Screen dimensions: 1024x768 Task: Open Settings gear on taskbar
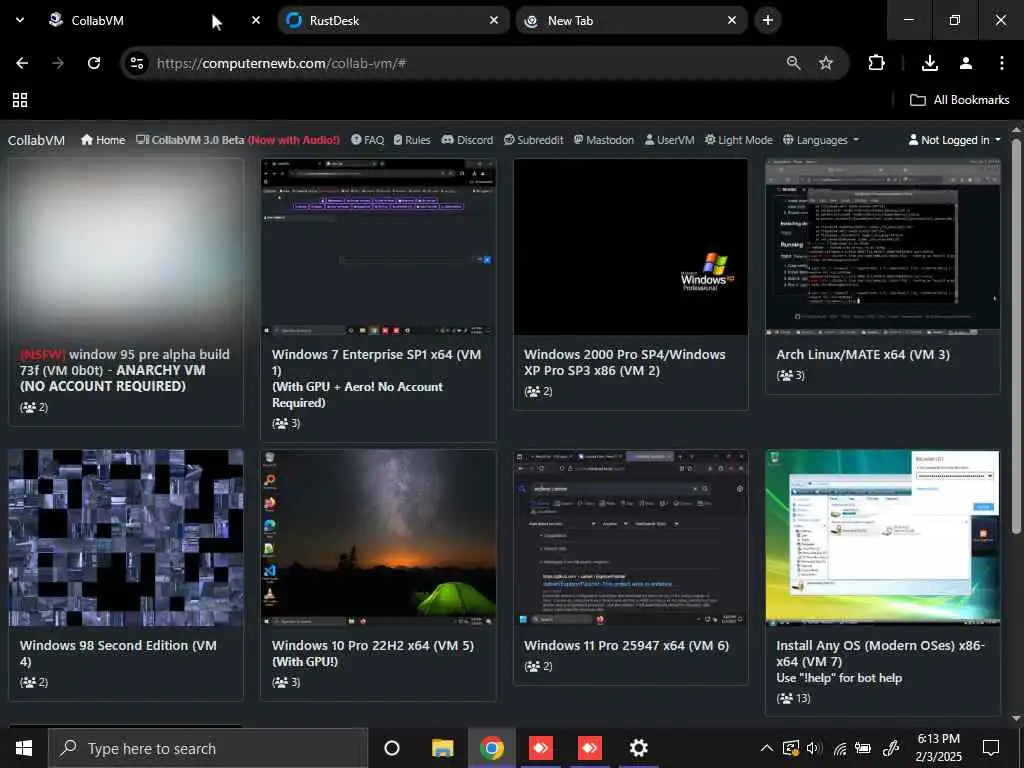pos(639,748)
